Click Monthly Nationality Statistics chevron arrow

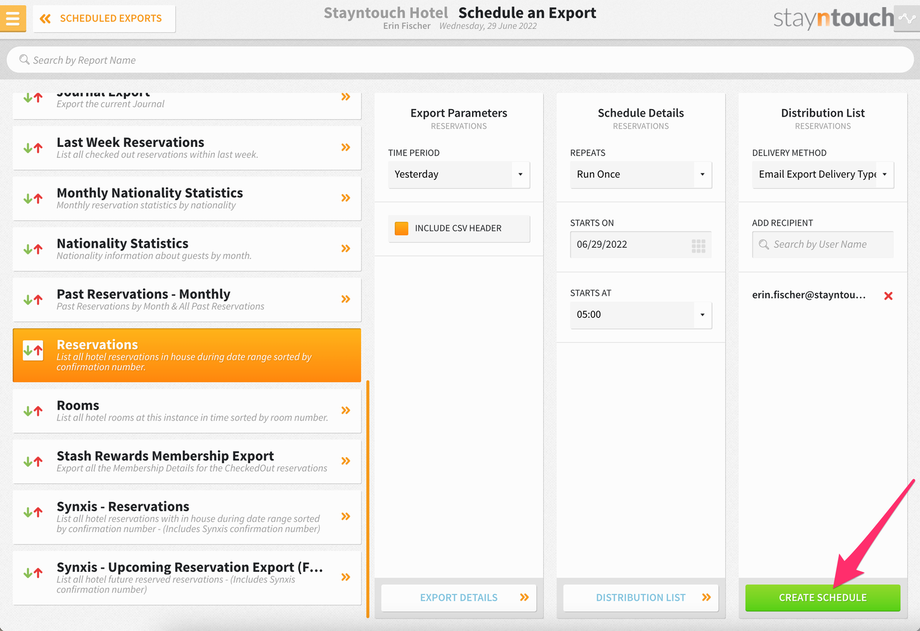coord(346,198)
